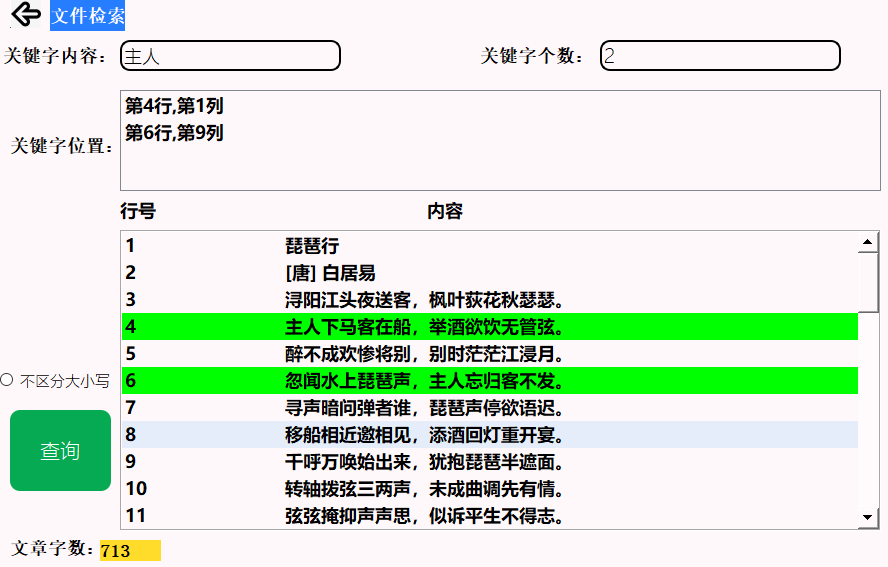The image size is (888, 567).
Task: Select the 第4行,第1列 position entry
Action: point(174,106)
